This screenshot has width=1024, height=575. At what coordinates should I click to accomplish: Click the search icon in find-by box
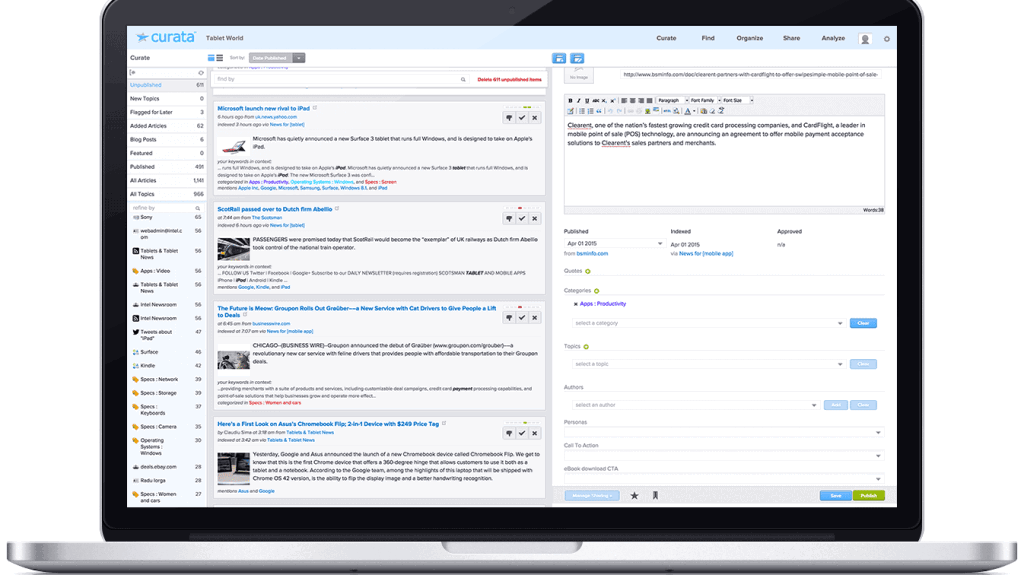[x=463, y=80]
